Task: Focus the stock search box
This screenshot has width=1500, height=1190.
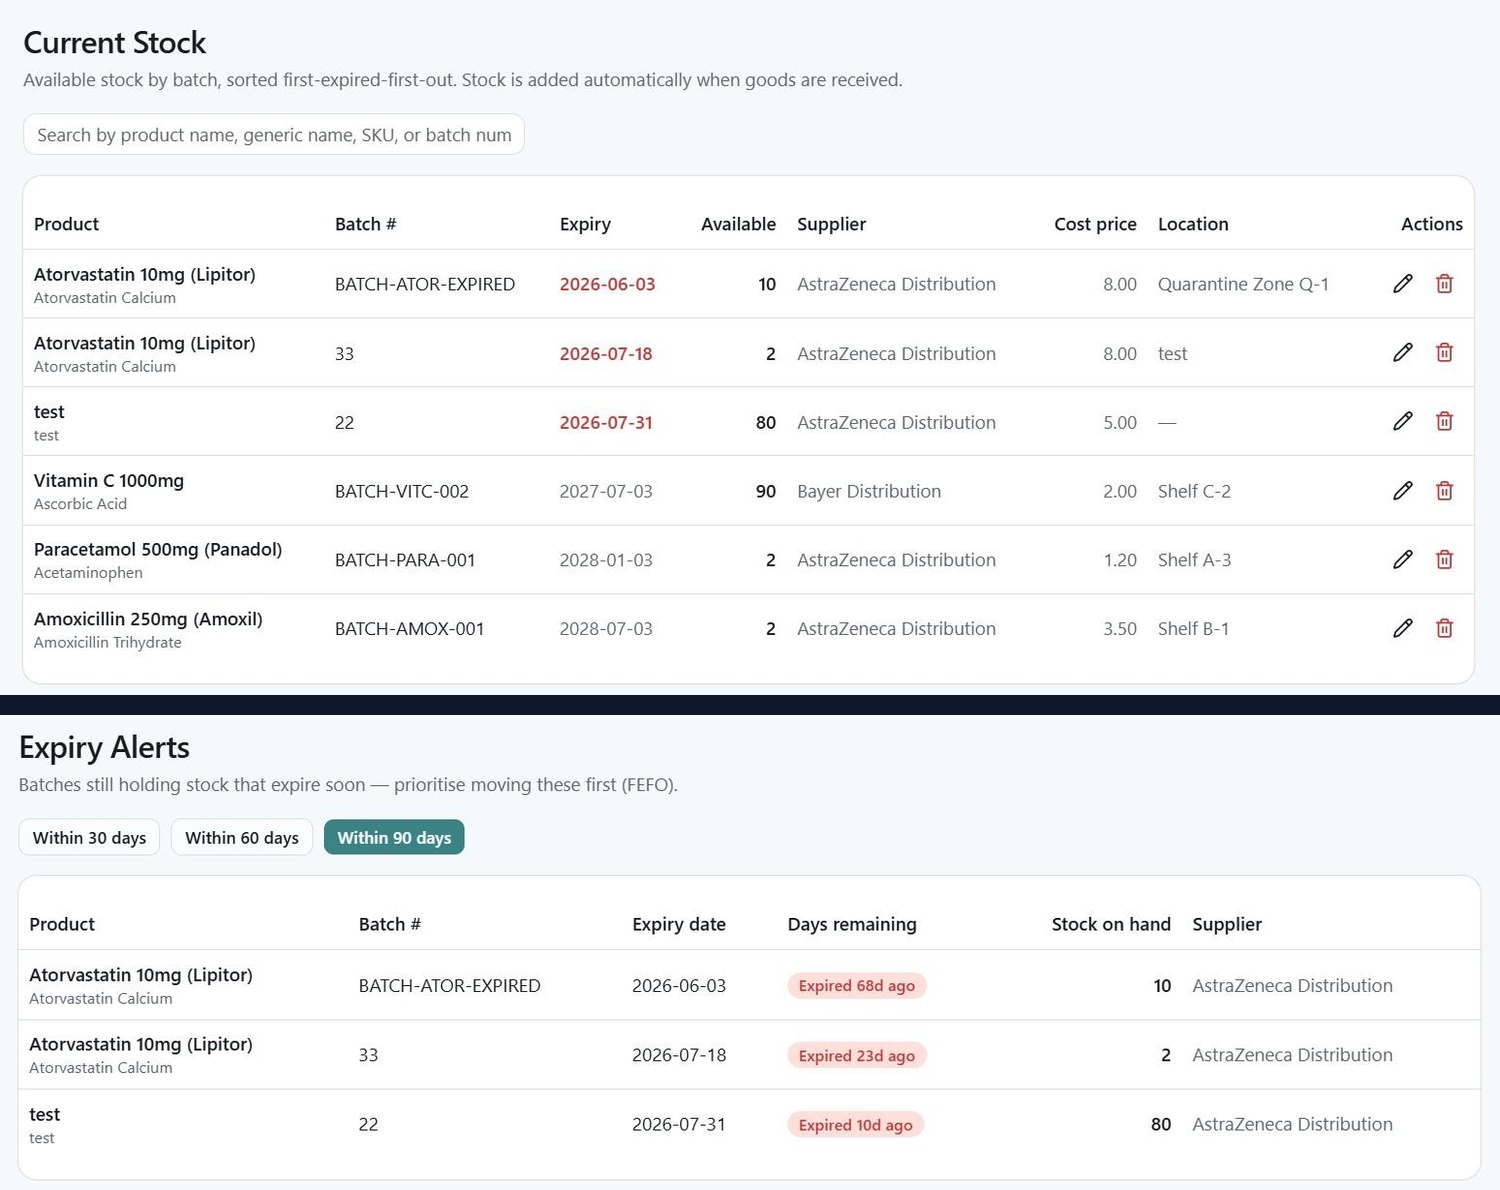Action: [x=274, y=135]
